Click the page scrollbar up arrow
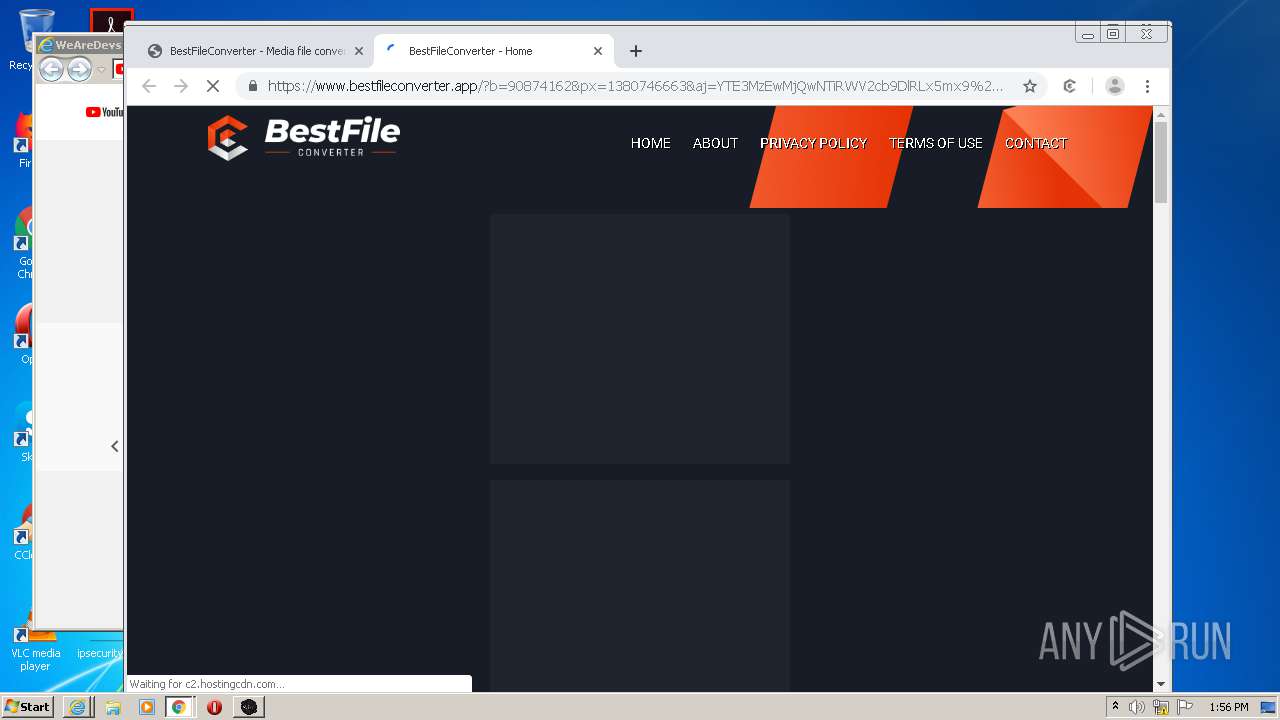The width and height of the screenshot is (1280, 720). click(x=1161, y=114)
